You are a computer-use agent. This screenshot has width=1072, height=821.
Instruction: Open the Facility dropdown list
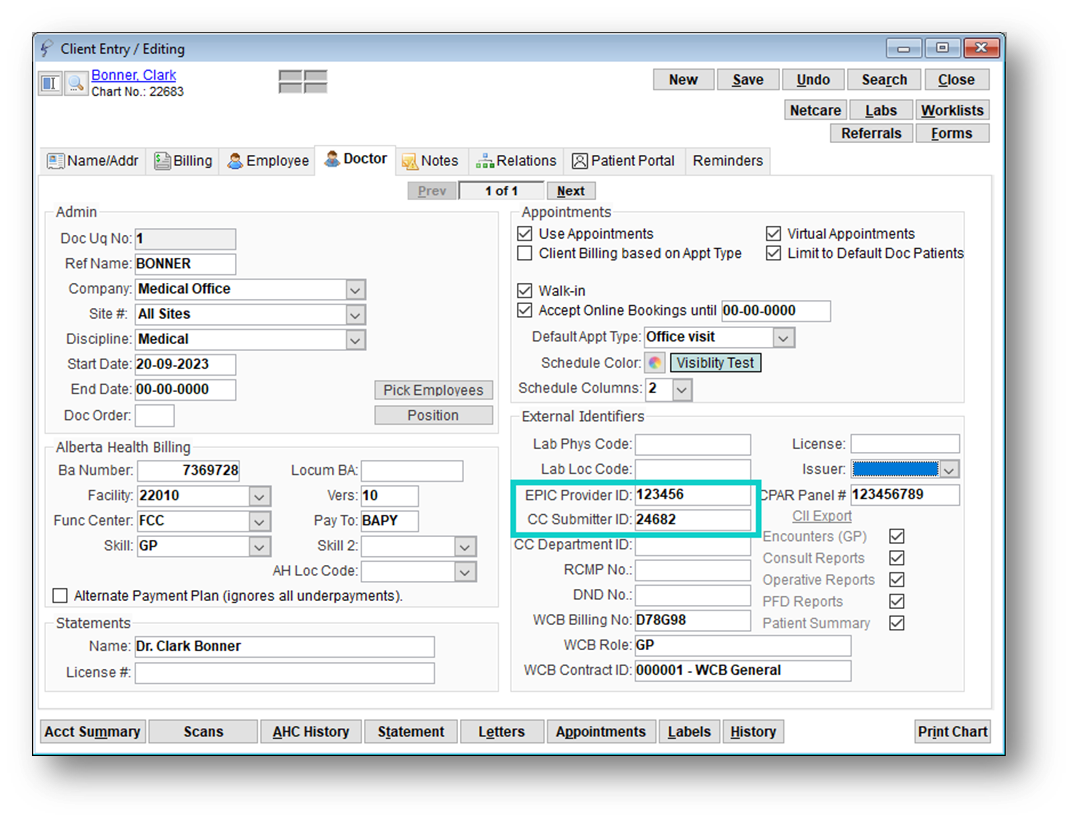pyautogui.click(x=259, y=496)
